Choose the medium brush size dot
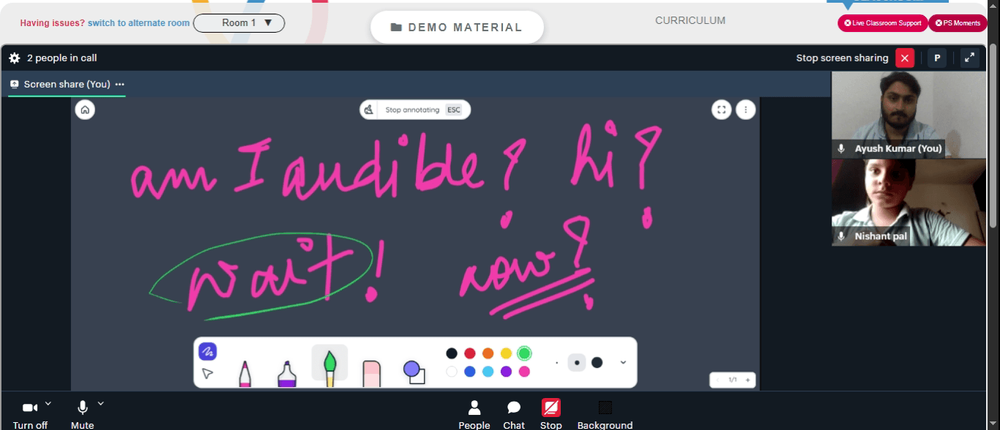The height and width of the screenshot is (430, 1000). [577, 362]
